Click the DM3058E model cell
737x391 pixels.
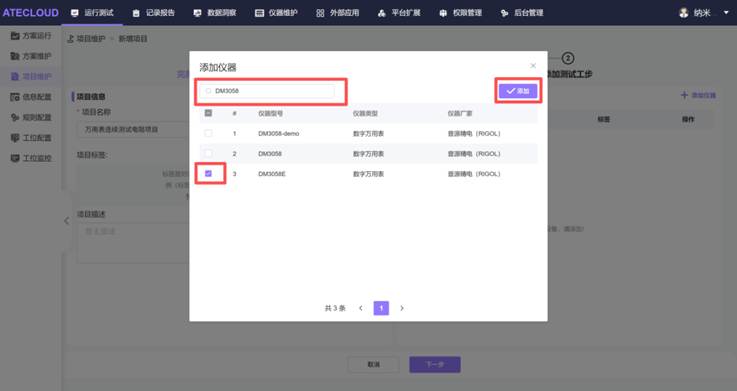(x=272, y=174)
